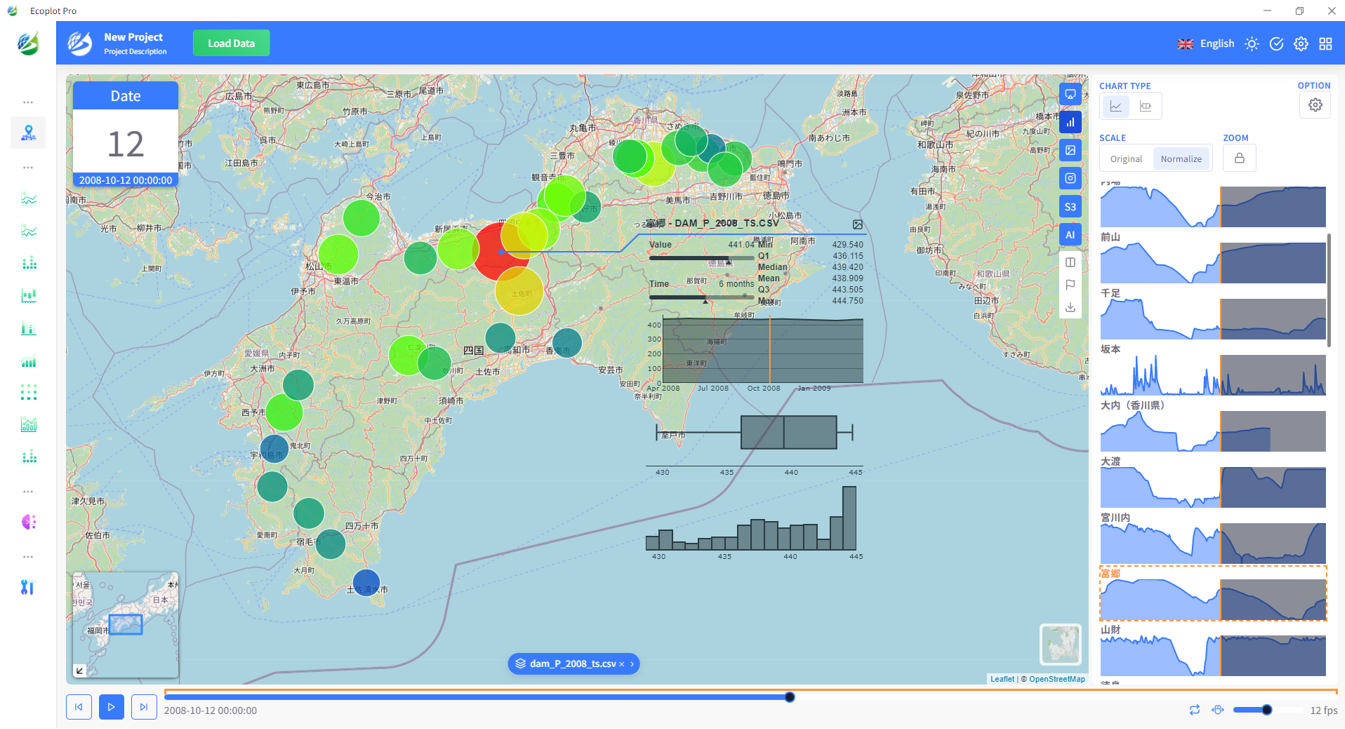
Task: Open the tools wrench icon in the sidebar
Action: [28, 587]
